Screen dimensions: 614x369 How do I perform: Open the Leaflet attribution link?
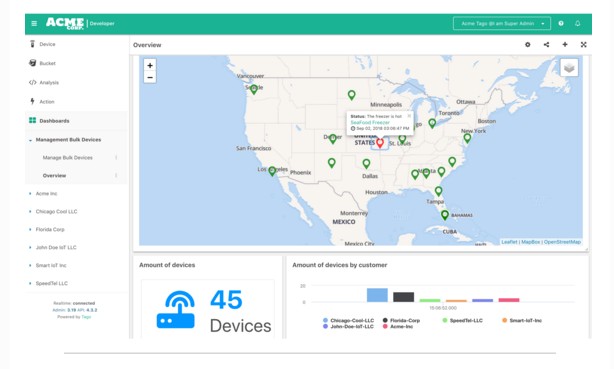pos(509,242)
